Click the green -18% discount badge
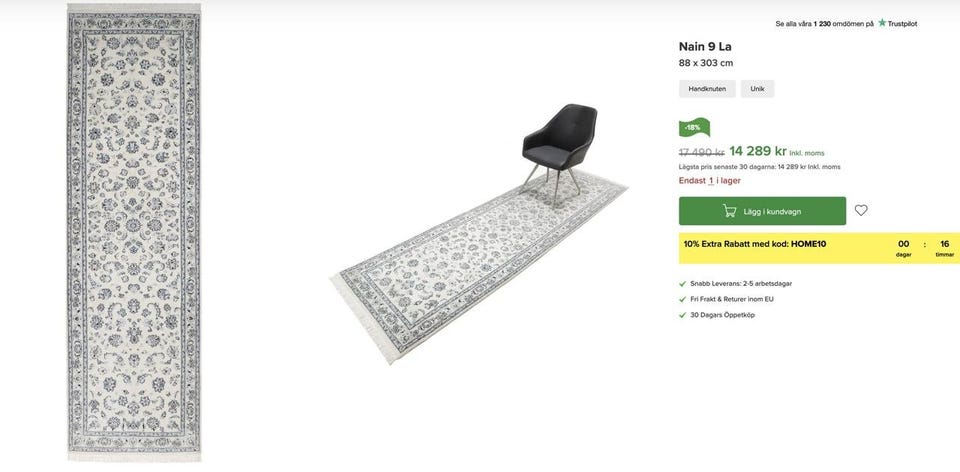Image resolution: width=960 pixels, height=472 pixels. click(x=694, y=127)
